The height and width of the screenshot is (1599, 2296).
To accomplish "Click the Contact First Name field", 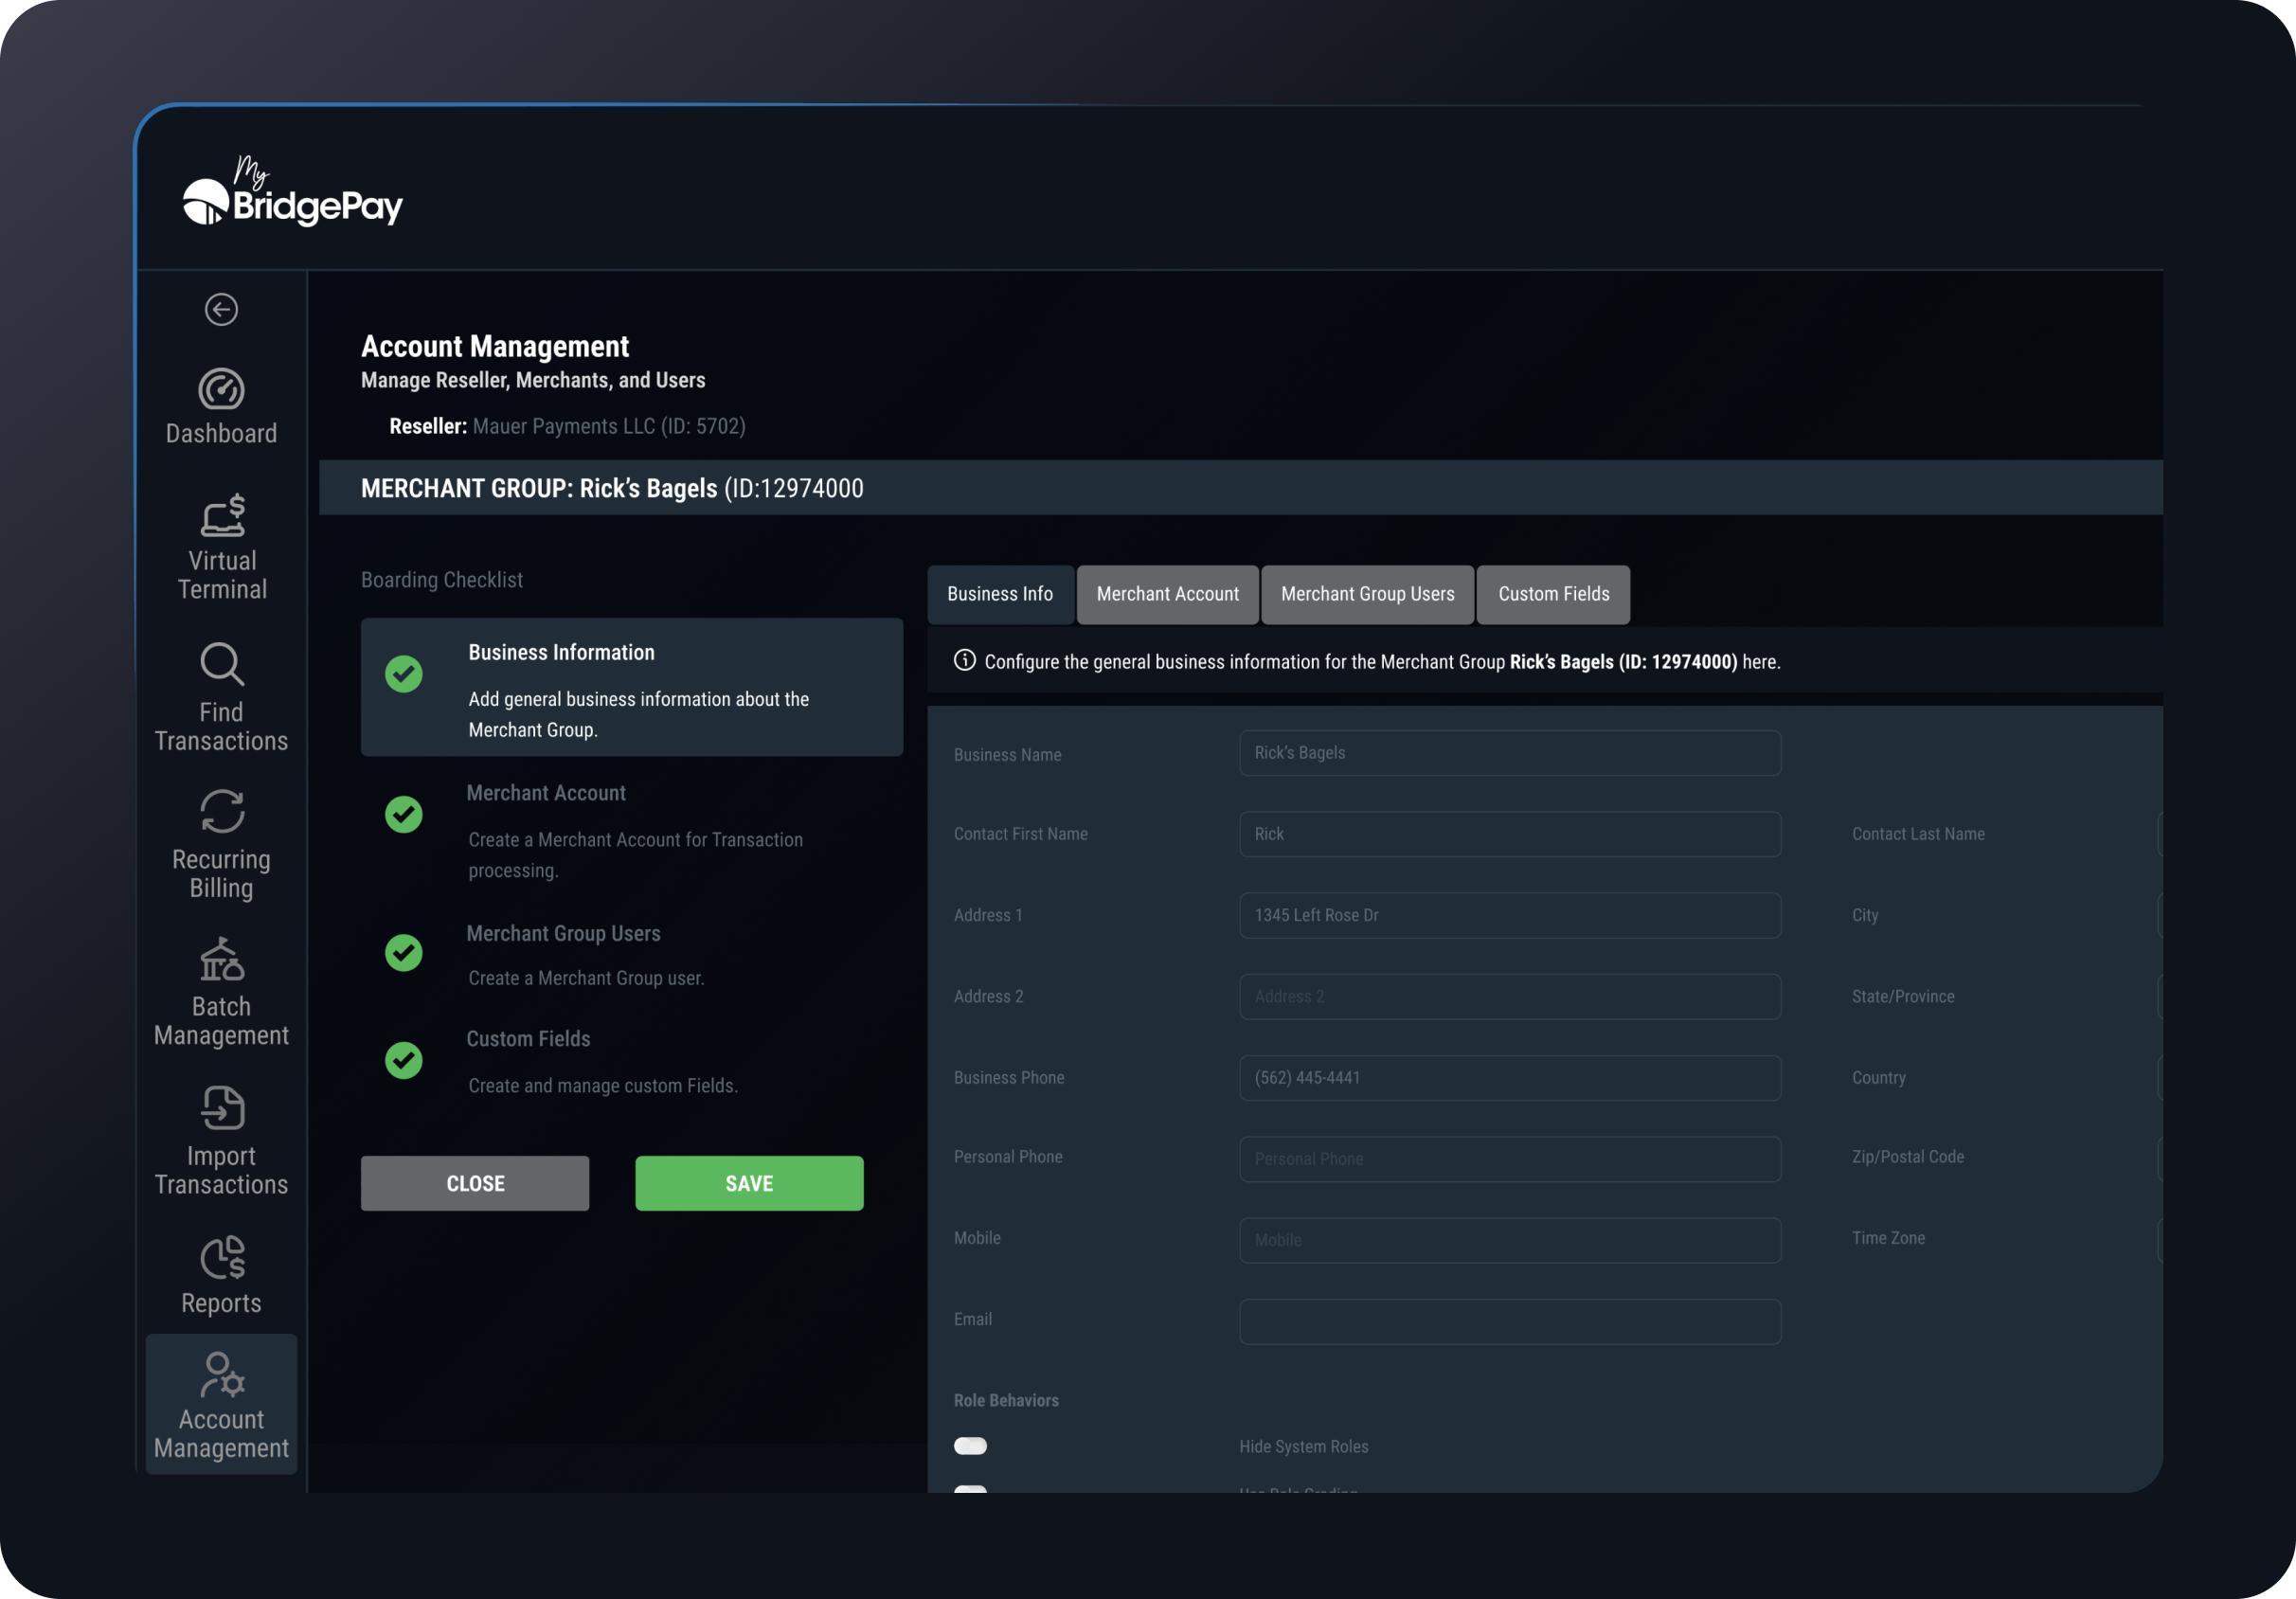I will point(1510,834).
